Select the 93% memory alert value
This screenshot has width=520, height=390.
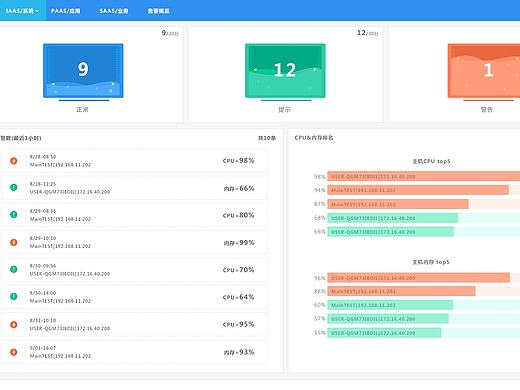tap(239, 352)
